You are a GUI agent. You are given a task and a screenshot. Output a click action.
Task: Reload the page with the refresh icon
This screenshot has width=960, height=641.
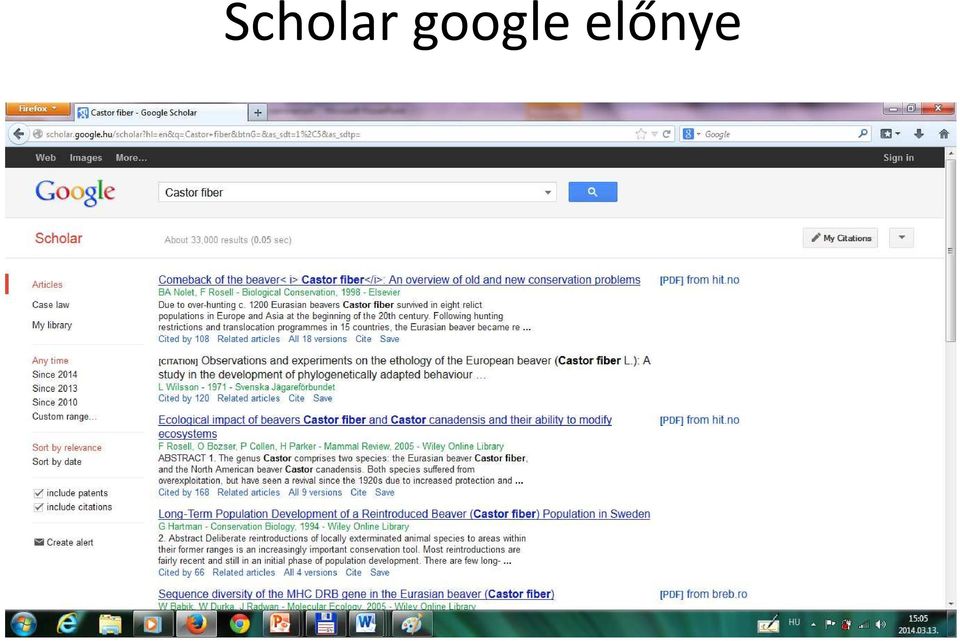click(666, 133)
